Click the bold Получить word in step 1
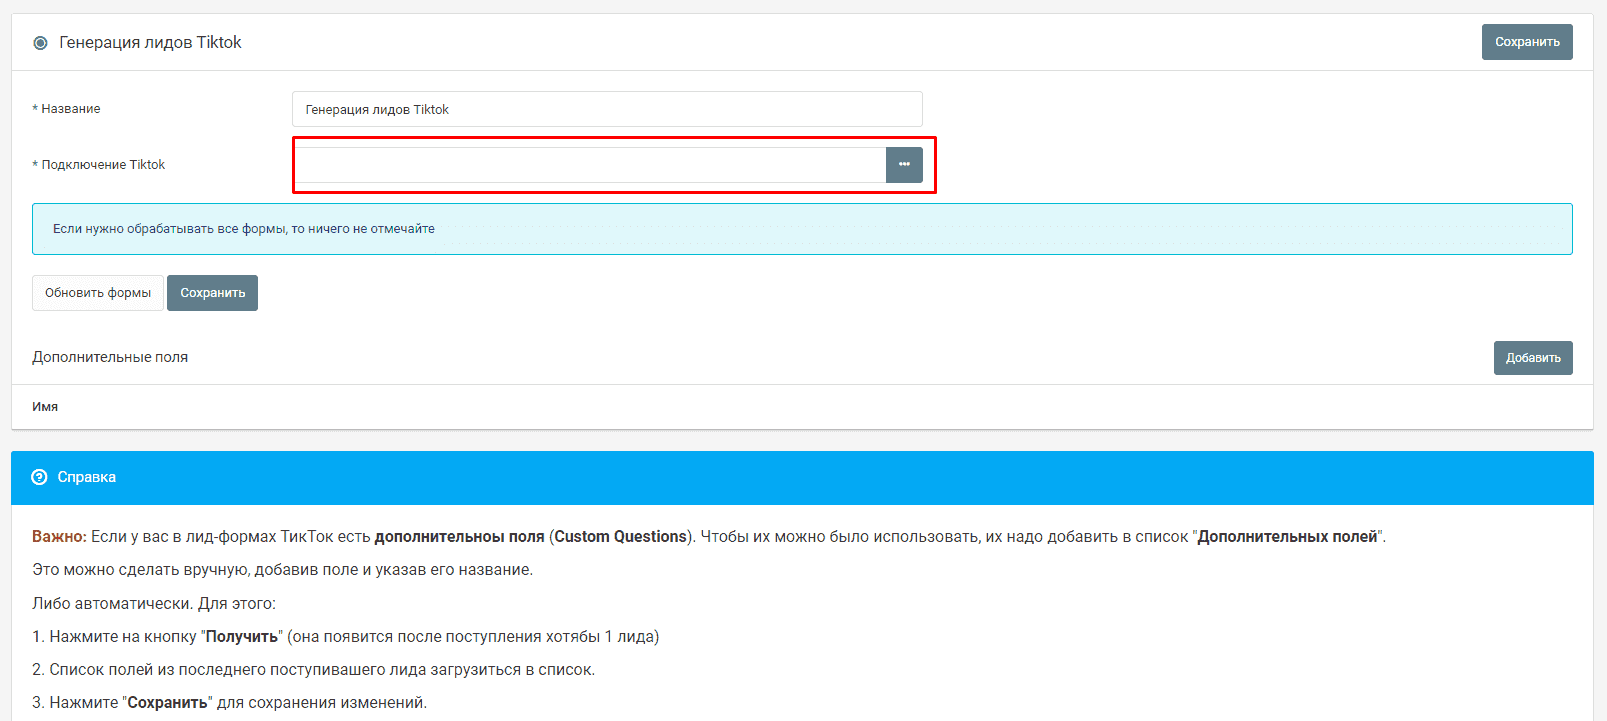This screenshot has width=1607, height=721. [x=242, y=637]
